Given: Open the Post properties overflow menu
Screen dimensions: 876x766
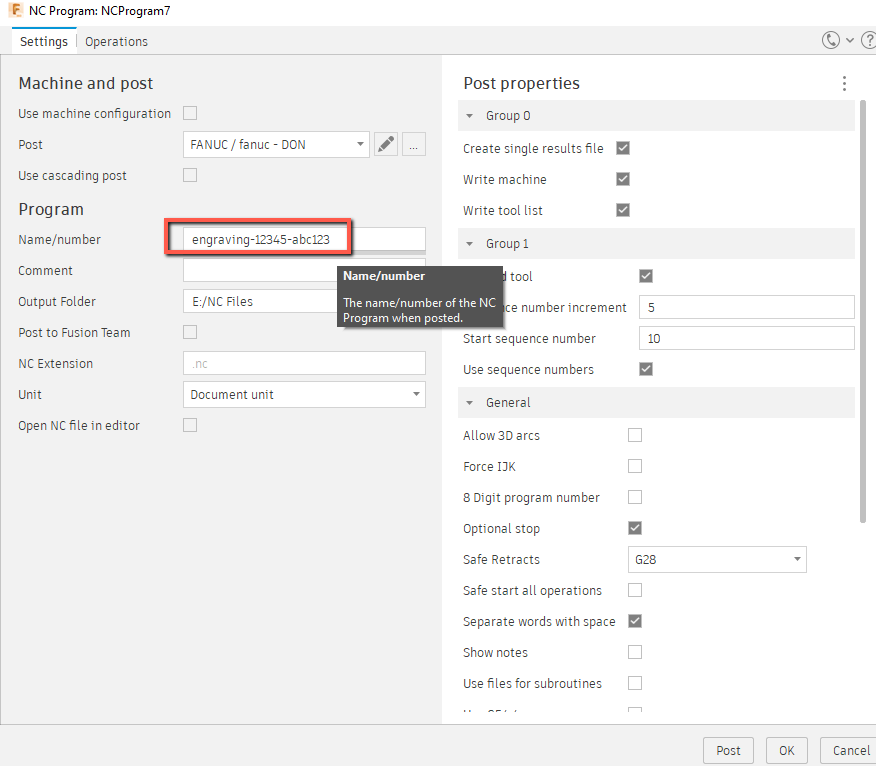Looking at the screenshot, I should [x=844, y=84].
